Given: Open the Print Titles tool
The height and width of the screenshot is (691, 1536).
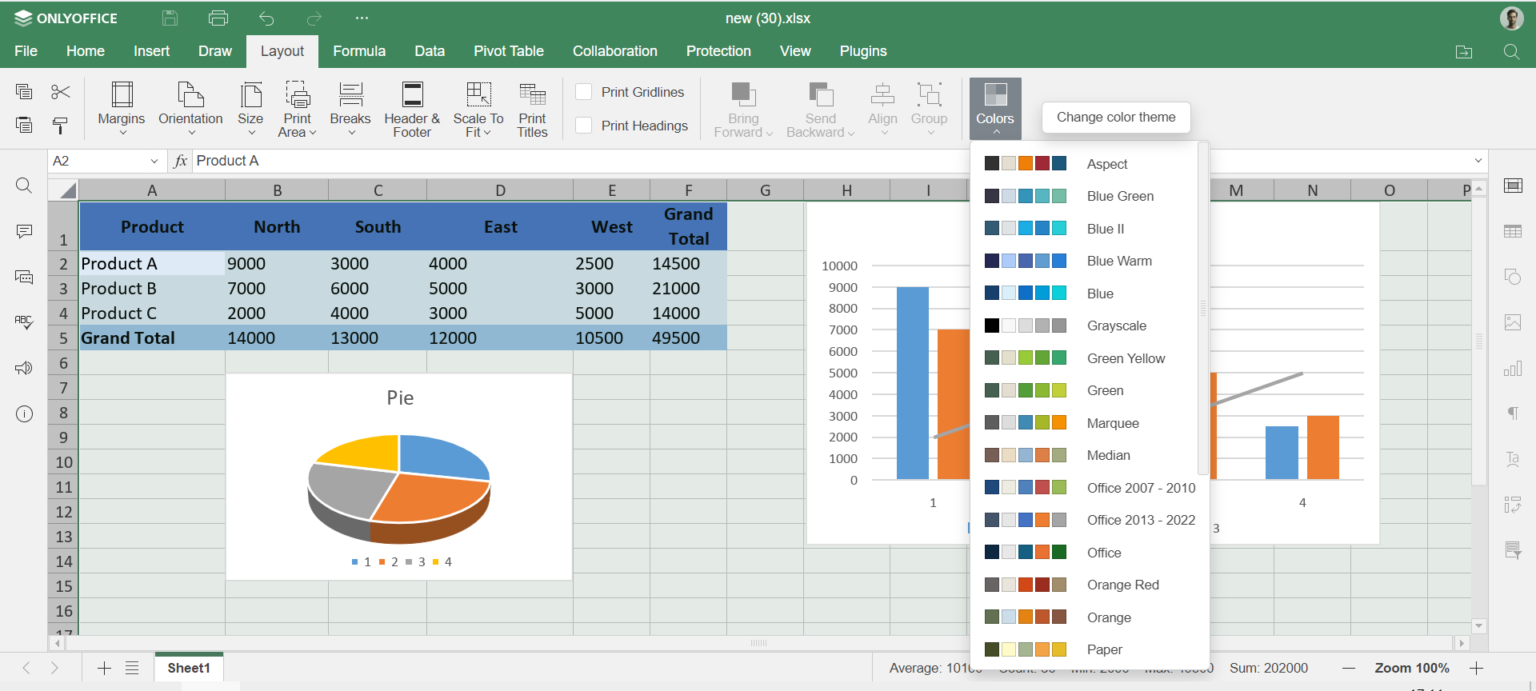Looking at the screenshot, I should (x=532, y=108).
